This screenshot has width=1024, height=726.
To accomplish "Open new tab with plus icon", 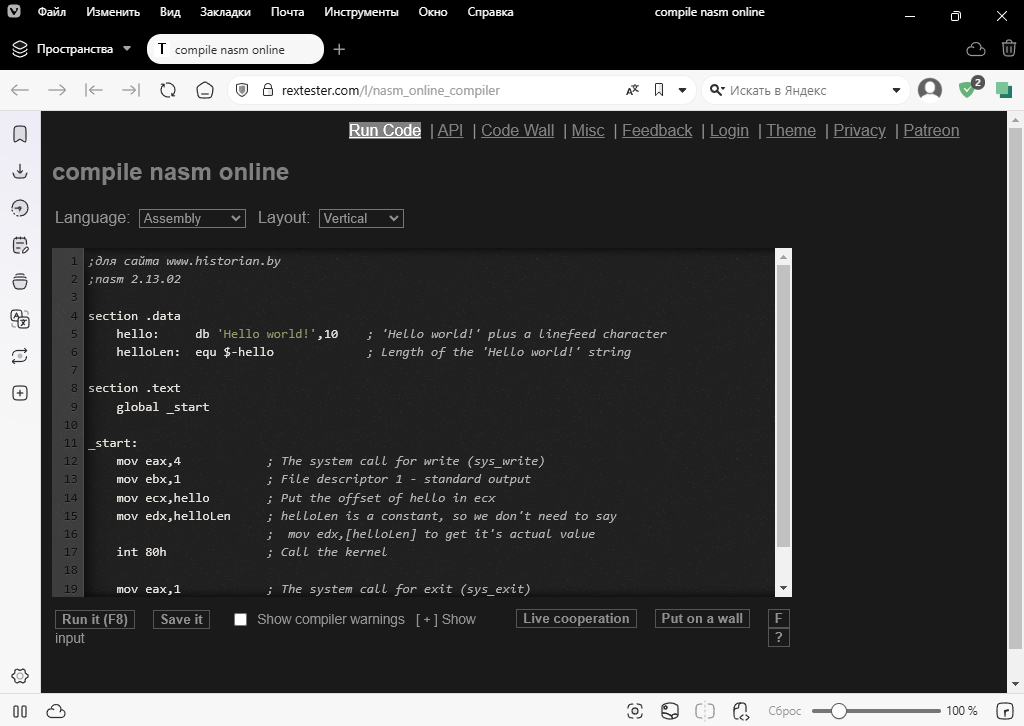I will click(x=339, y=49).
